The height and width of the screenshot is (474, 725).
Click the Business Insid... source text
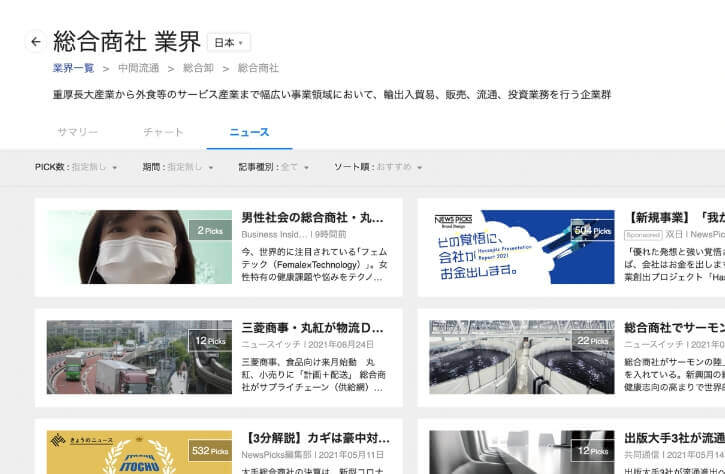[274, 234]
